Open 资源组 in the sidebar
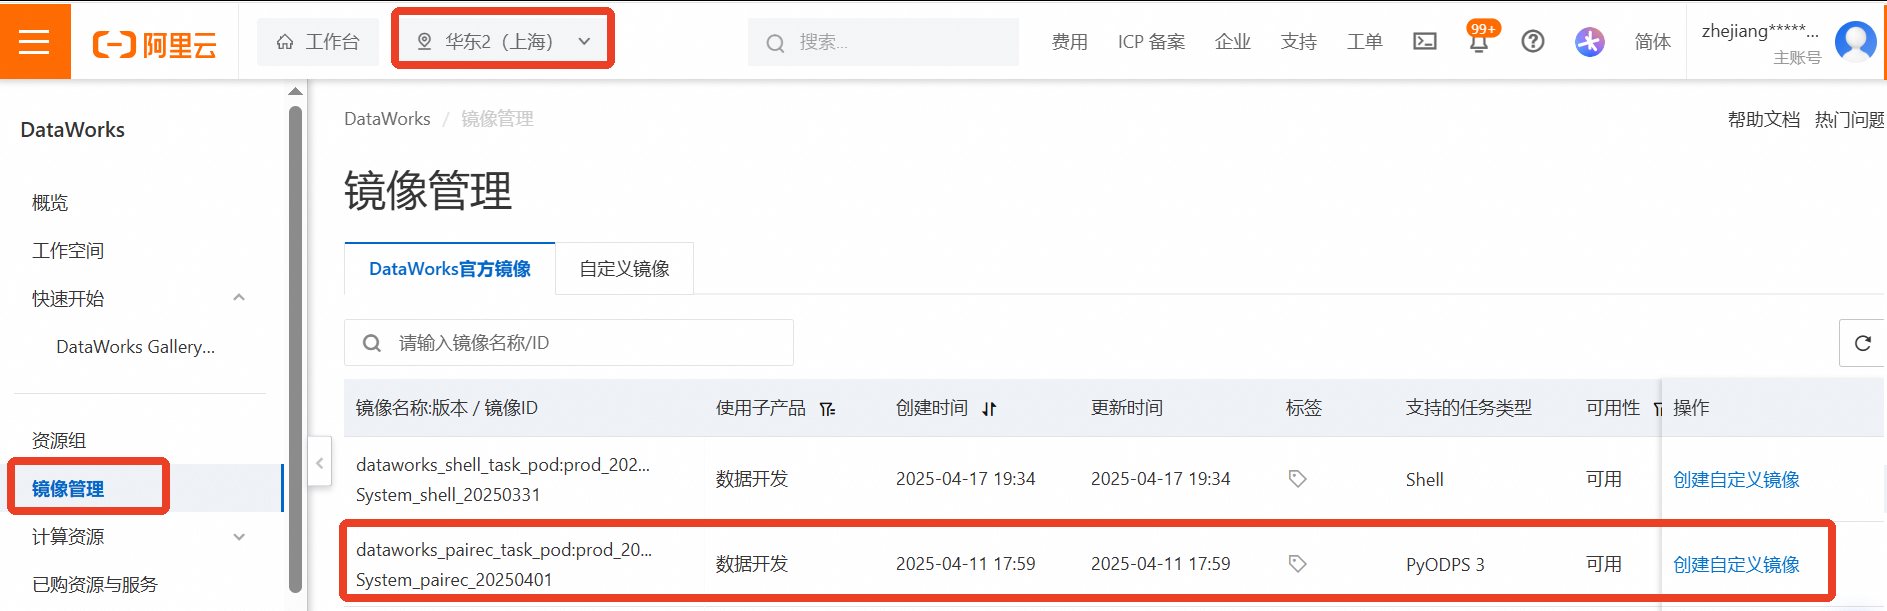 pyautogui.click(x=59, y=441)
